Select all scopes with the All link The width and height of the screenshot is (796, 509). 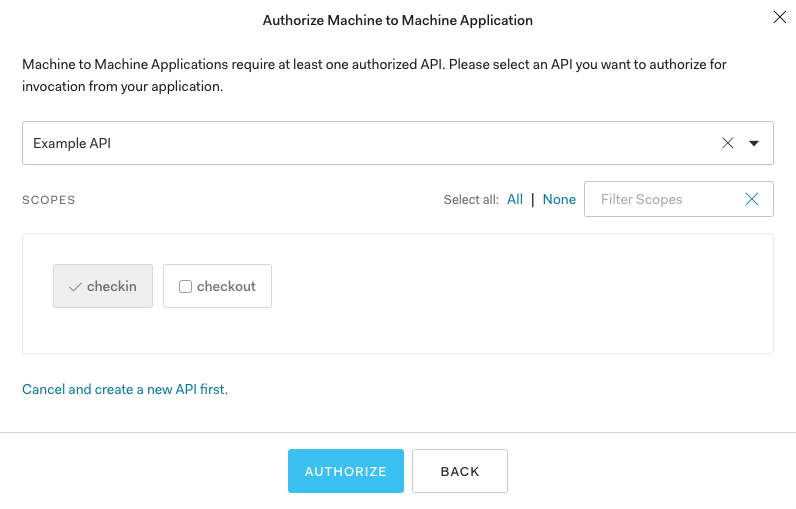tap(515, 199)
